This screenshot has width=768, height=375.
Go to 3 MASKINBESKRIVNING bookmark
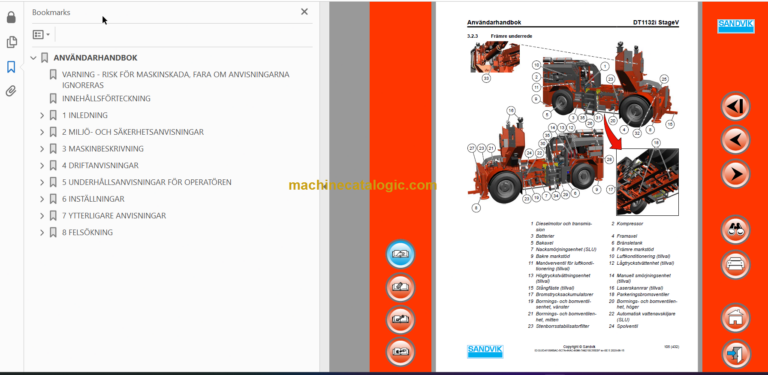[x=103, y=149]
